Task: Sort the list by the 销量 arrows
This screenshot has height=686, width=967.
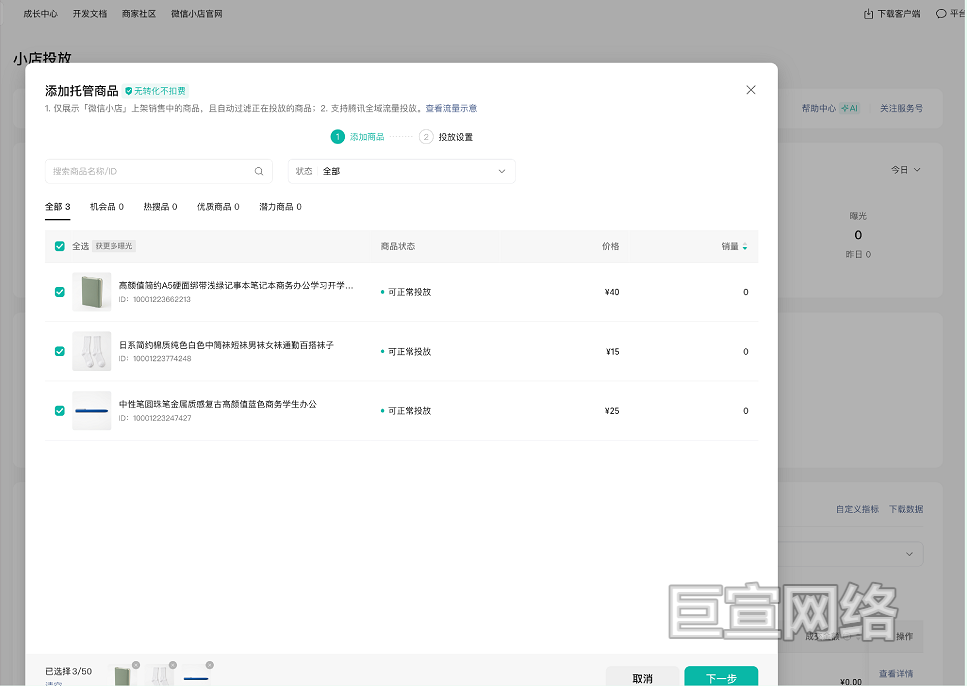Action: (x=745, y=246)
